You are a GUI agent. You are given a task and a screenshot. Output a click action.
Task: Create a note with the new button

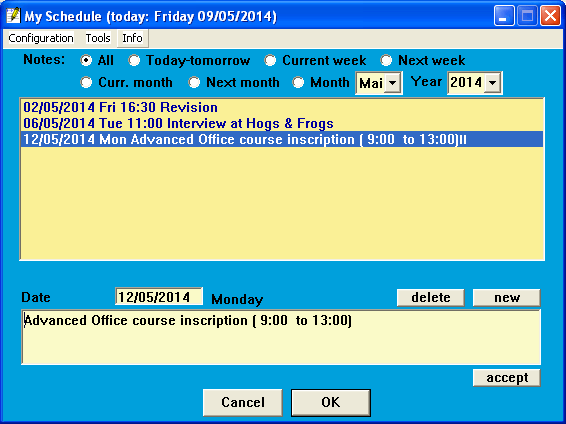tap(507, 298)
